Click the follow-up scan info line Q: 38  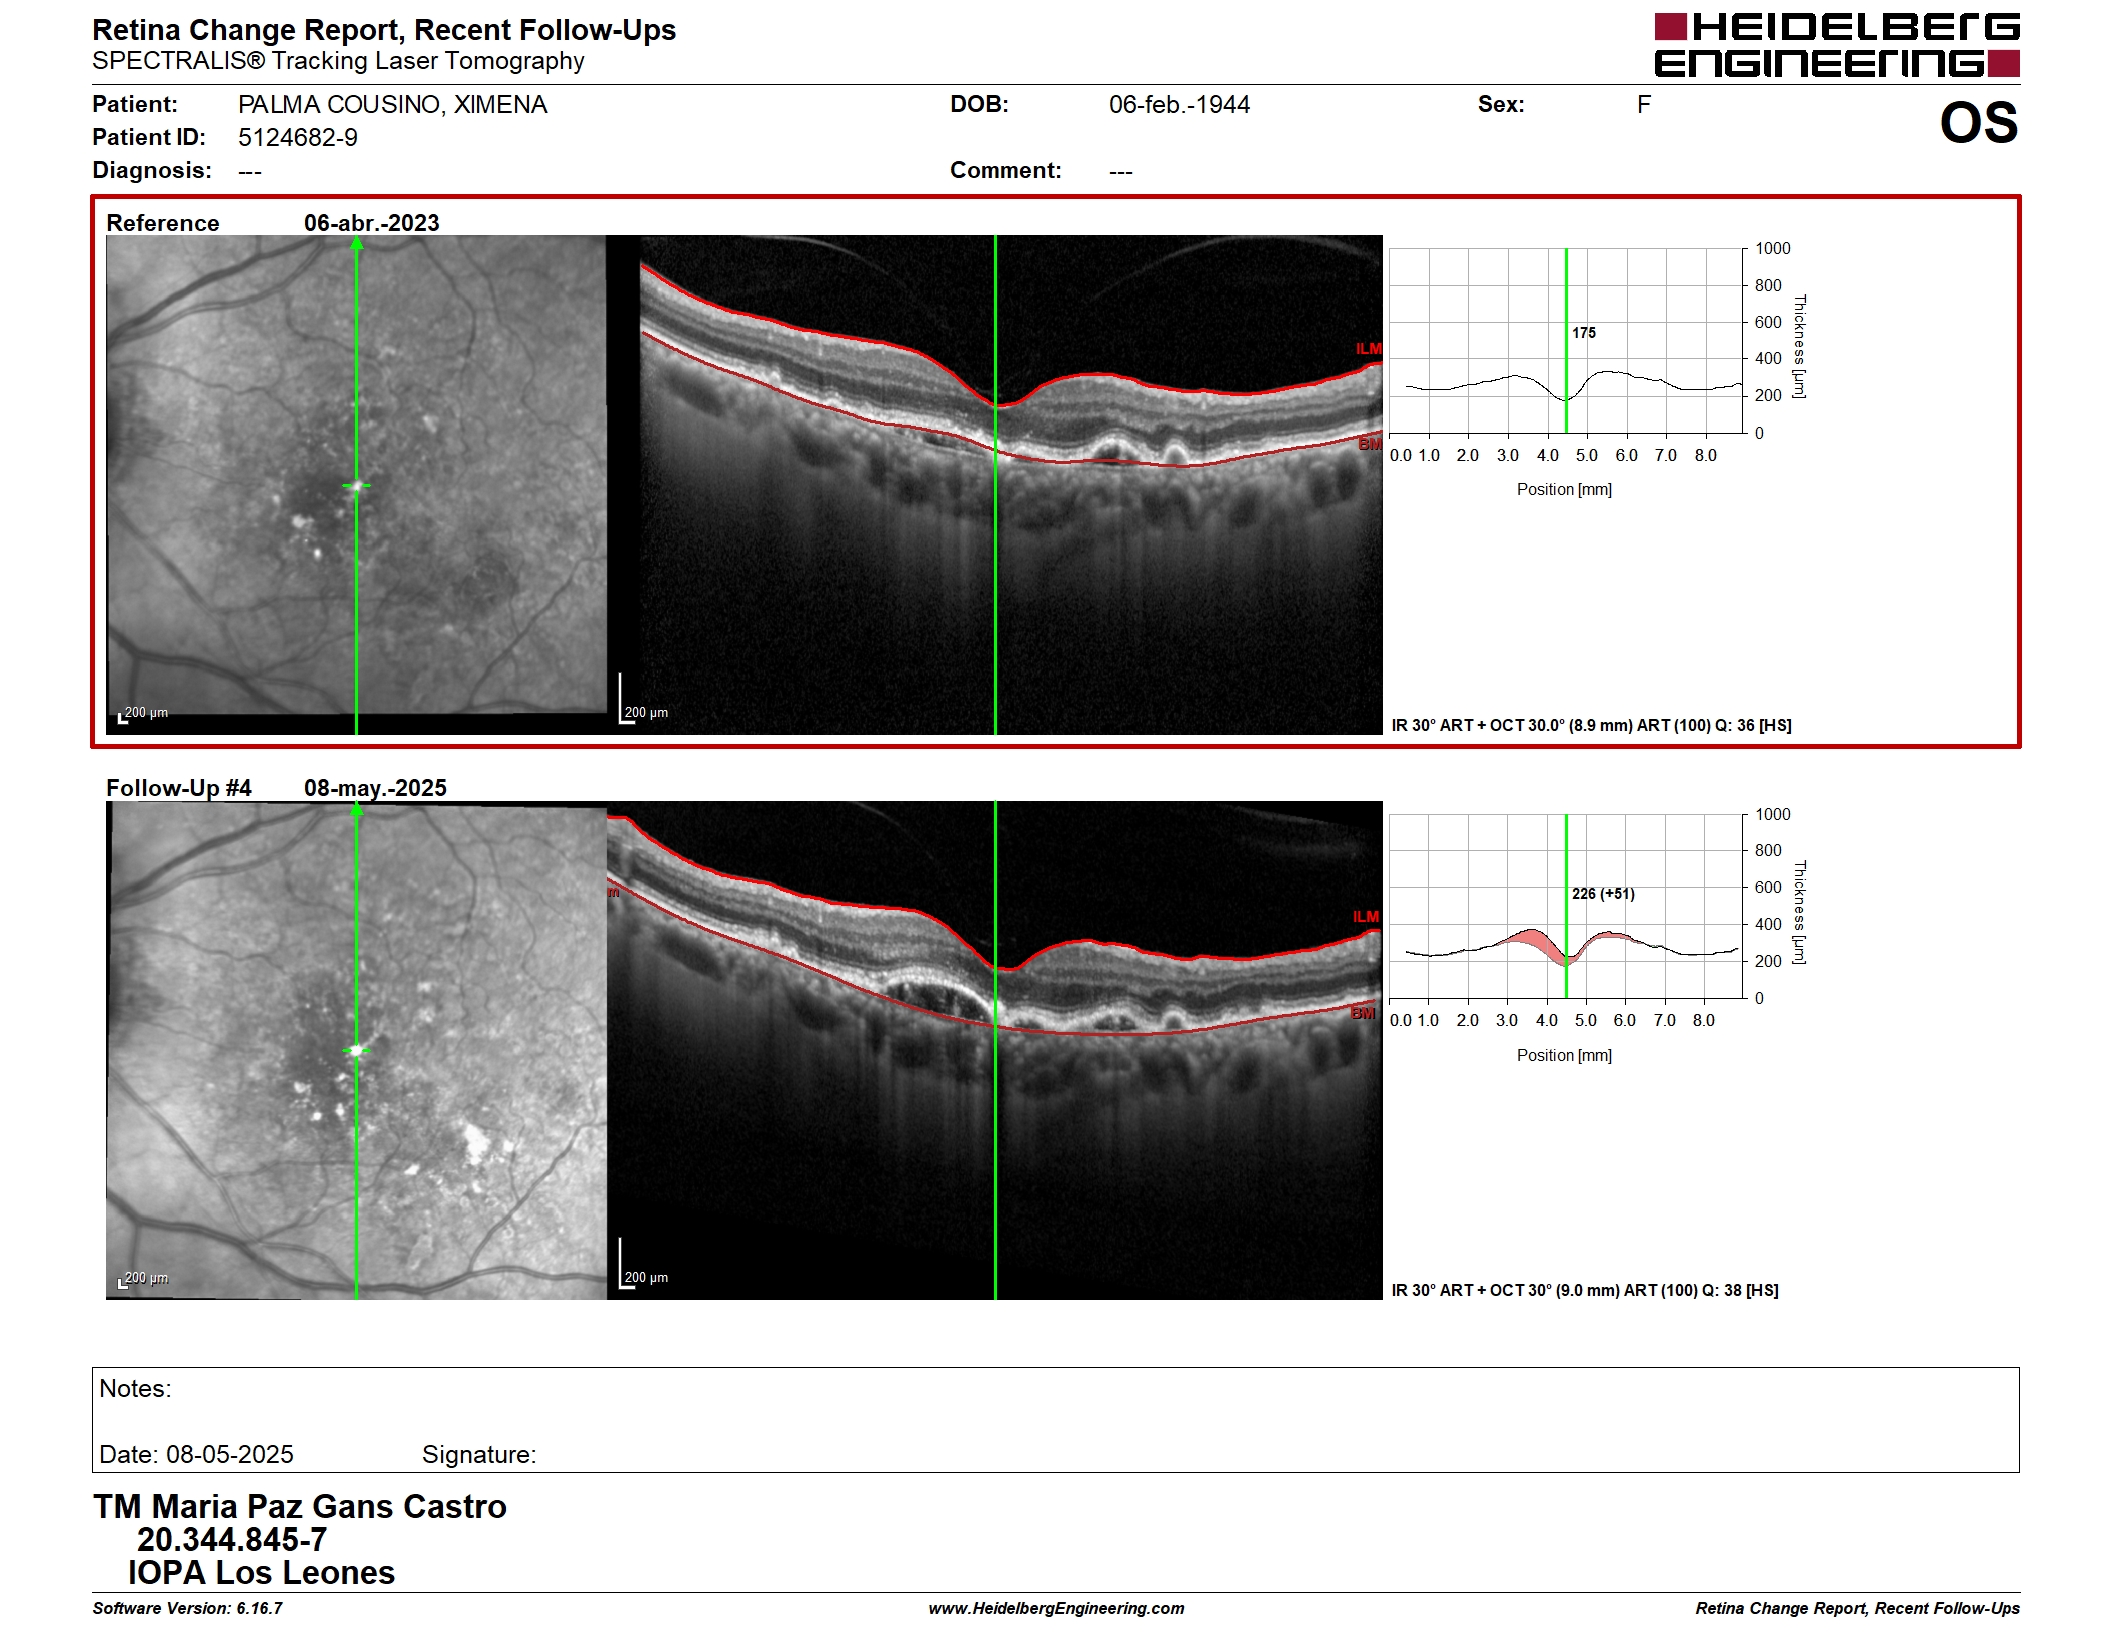point(1584,1291)
